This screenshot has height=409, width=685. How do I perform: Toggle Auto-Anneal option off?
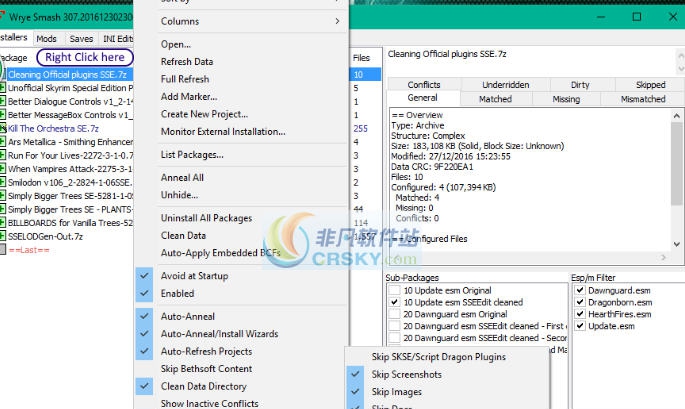pyautogui.click(x=241, y=316)
